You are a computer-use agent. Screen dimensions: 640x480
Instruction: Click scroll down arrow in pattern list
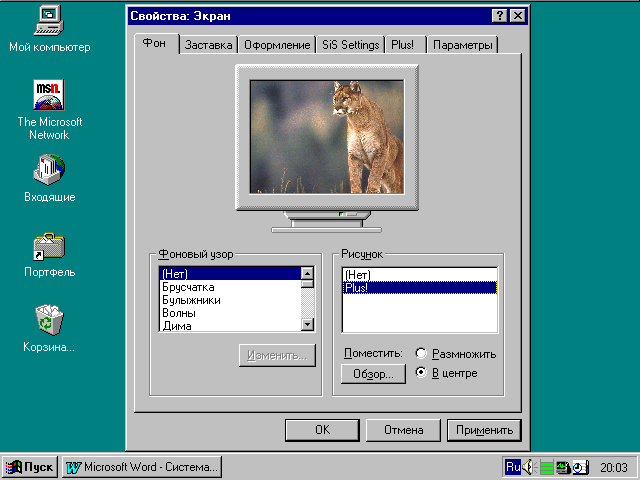point(307,324)
